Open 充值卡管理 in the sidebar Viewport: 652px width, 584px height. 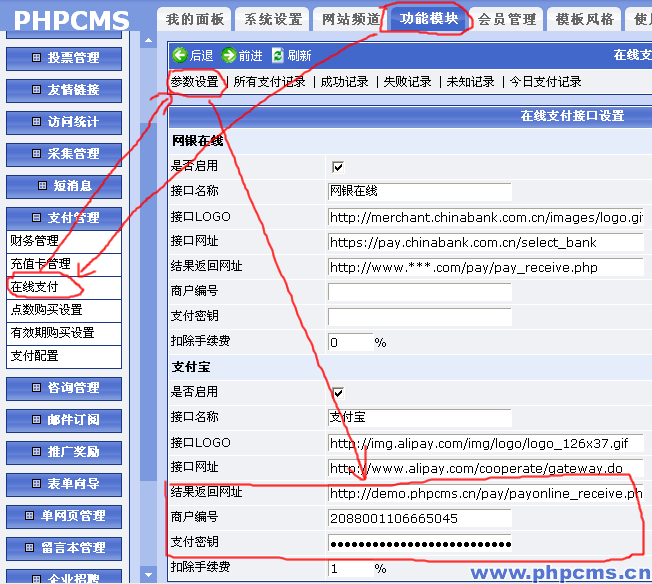pos(64,264)
